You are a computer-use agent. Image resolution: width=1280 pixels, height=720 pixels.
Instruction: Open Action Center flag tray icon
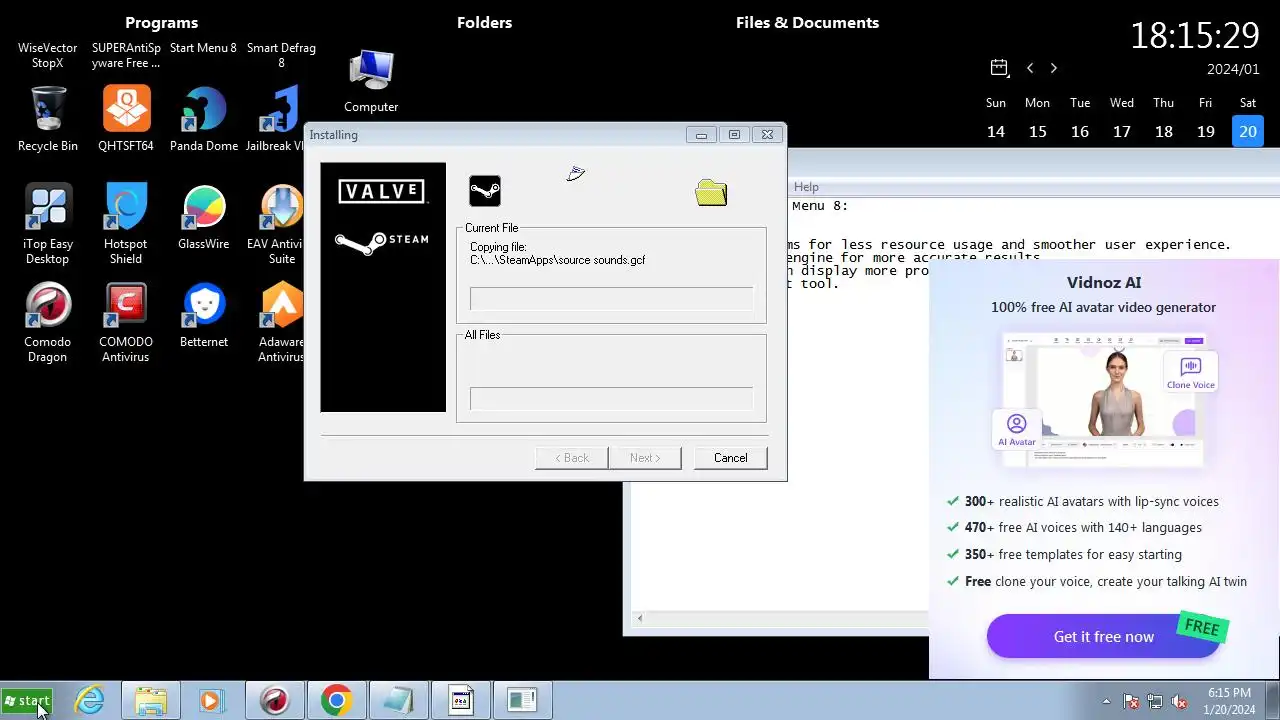(x=1131, y=701)
